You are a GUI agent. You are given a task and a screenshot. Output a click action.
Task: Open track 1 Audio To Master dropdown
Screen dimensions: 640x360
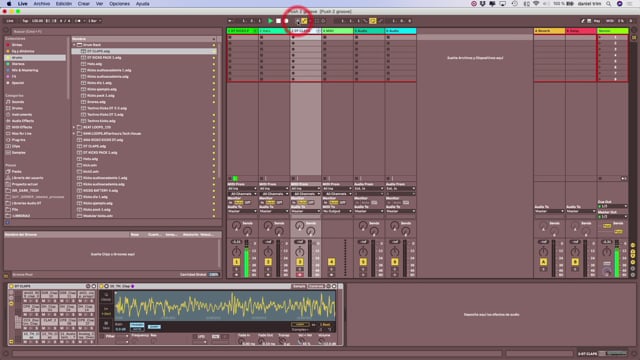click(x=242, y=211)
